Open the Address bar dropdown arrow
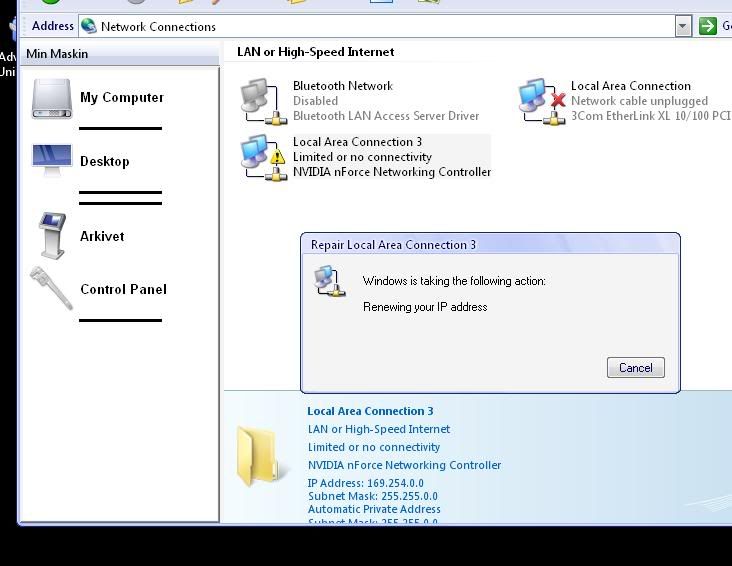Image resolution: width=732 pixels, height=566 pixels. coord(683,26)
